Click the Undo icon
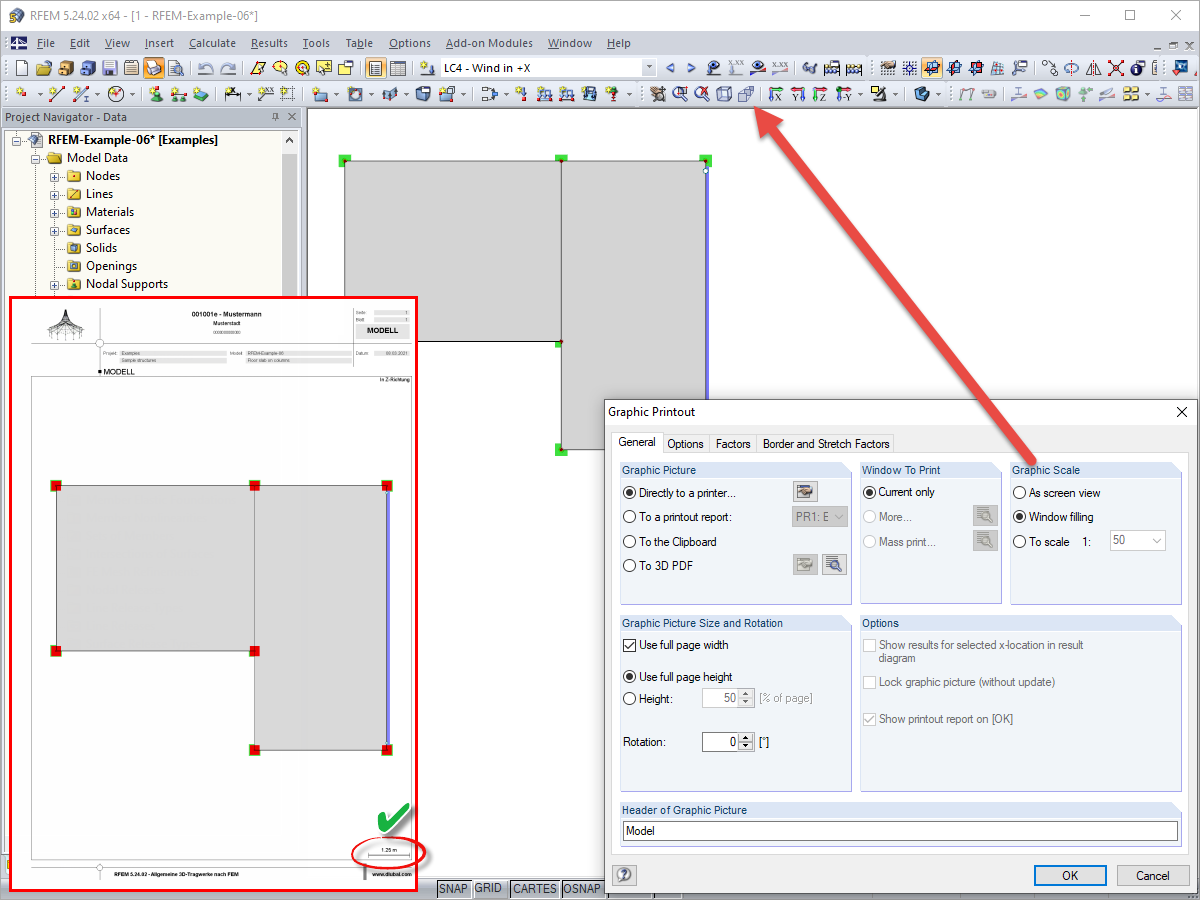The image size is (1200, 900). click(206, 67)
